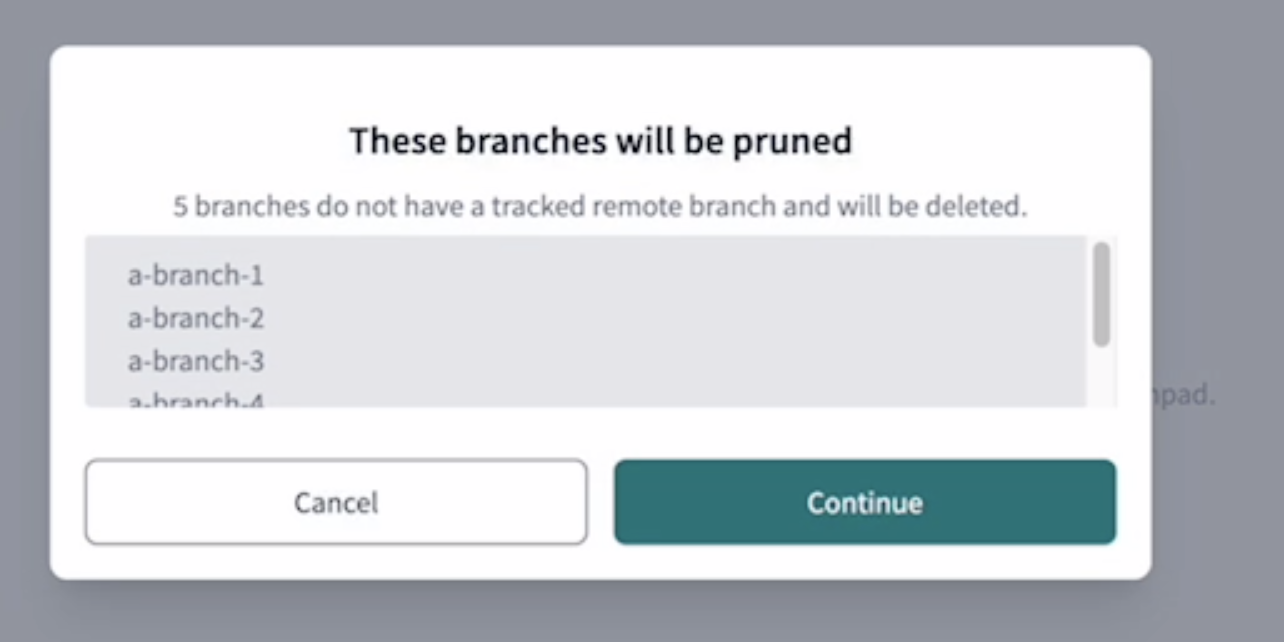
Task: Select the a-branch-1 list entry
Action: pos(195,275)
